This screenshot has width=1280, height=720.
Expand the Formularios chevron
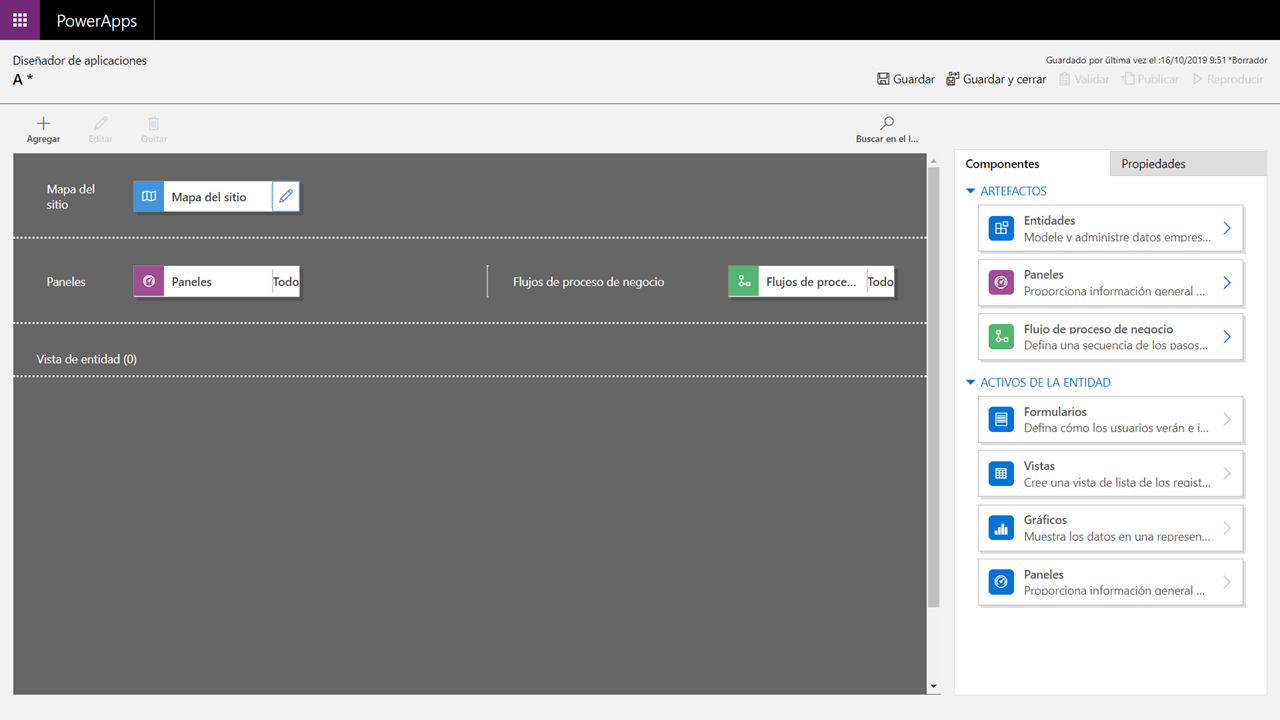point(1227,420)
